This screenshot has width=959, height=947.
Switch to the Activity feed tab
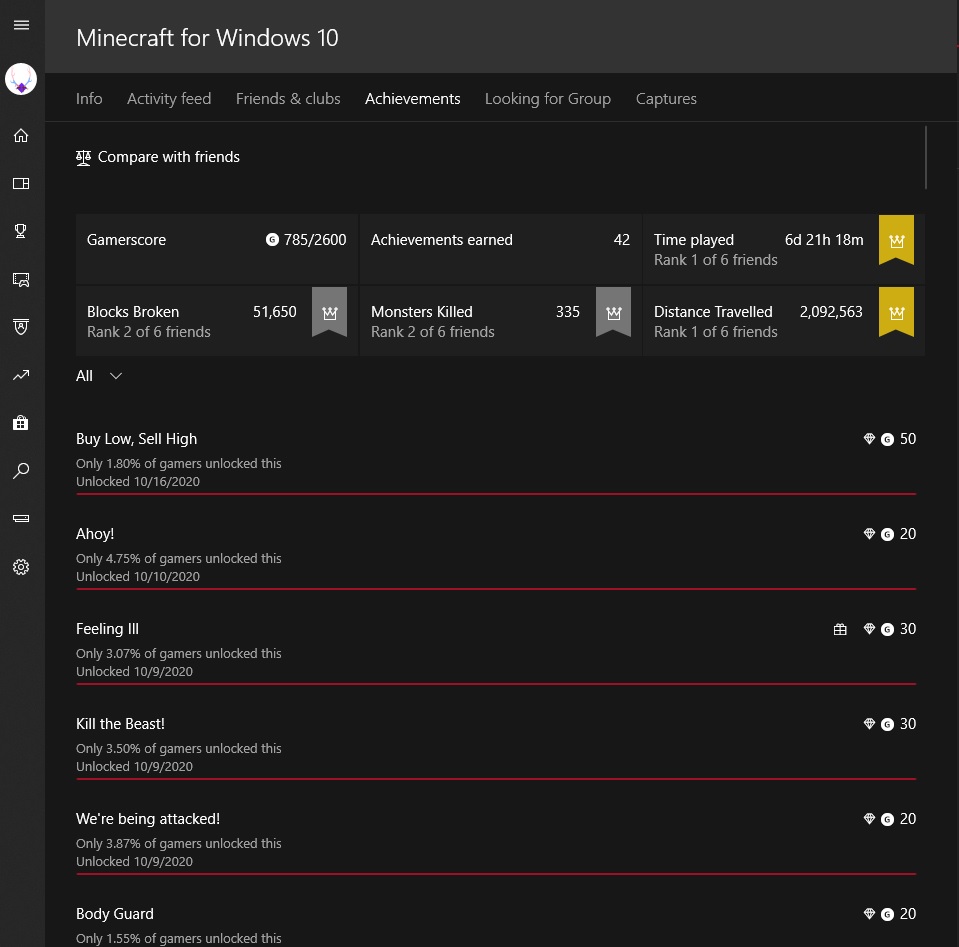[x=169, y=99]
